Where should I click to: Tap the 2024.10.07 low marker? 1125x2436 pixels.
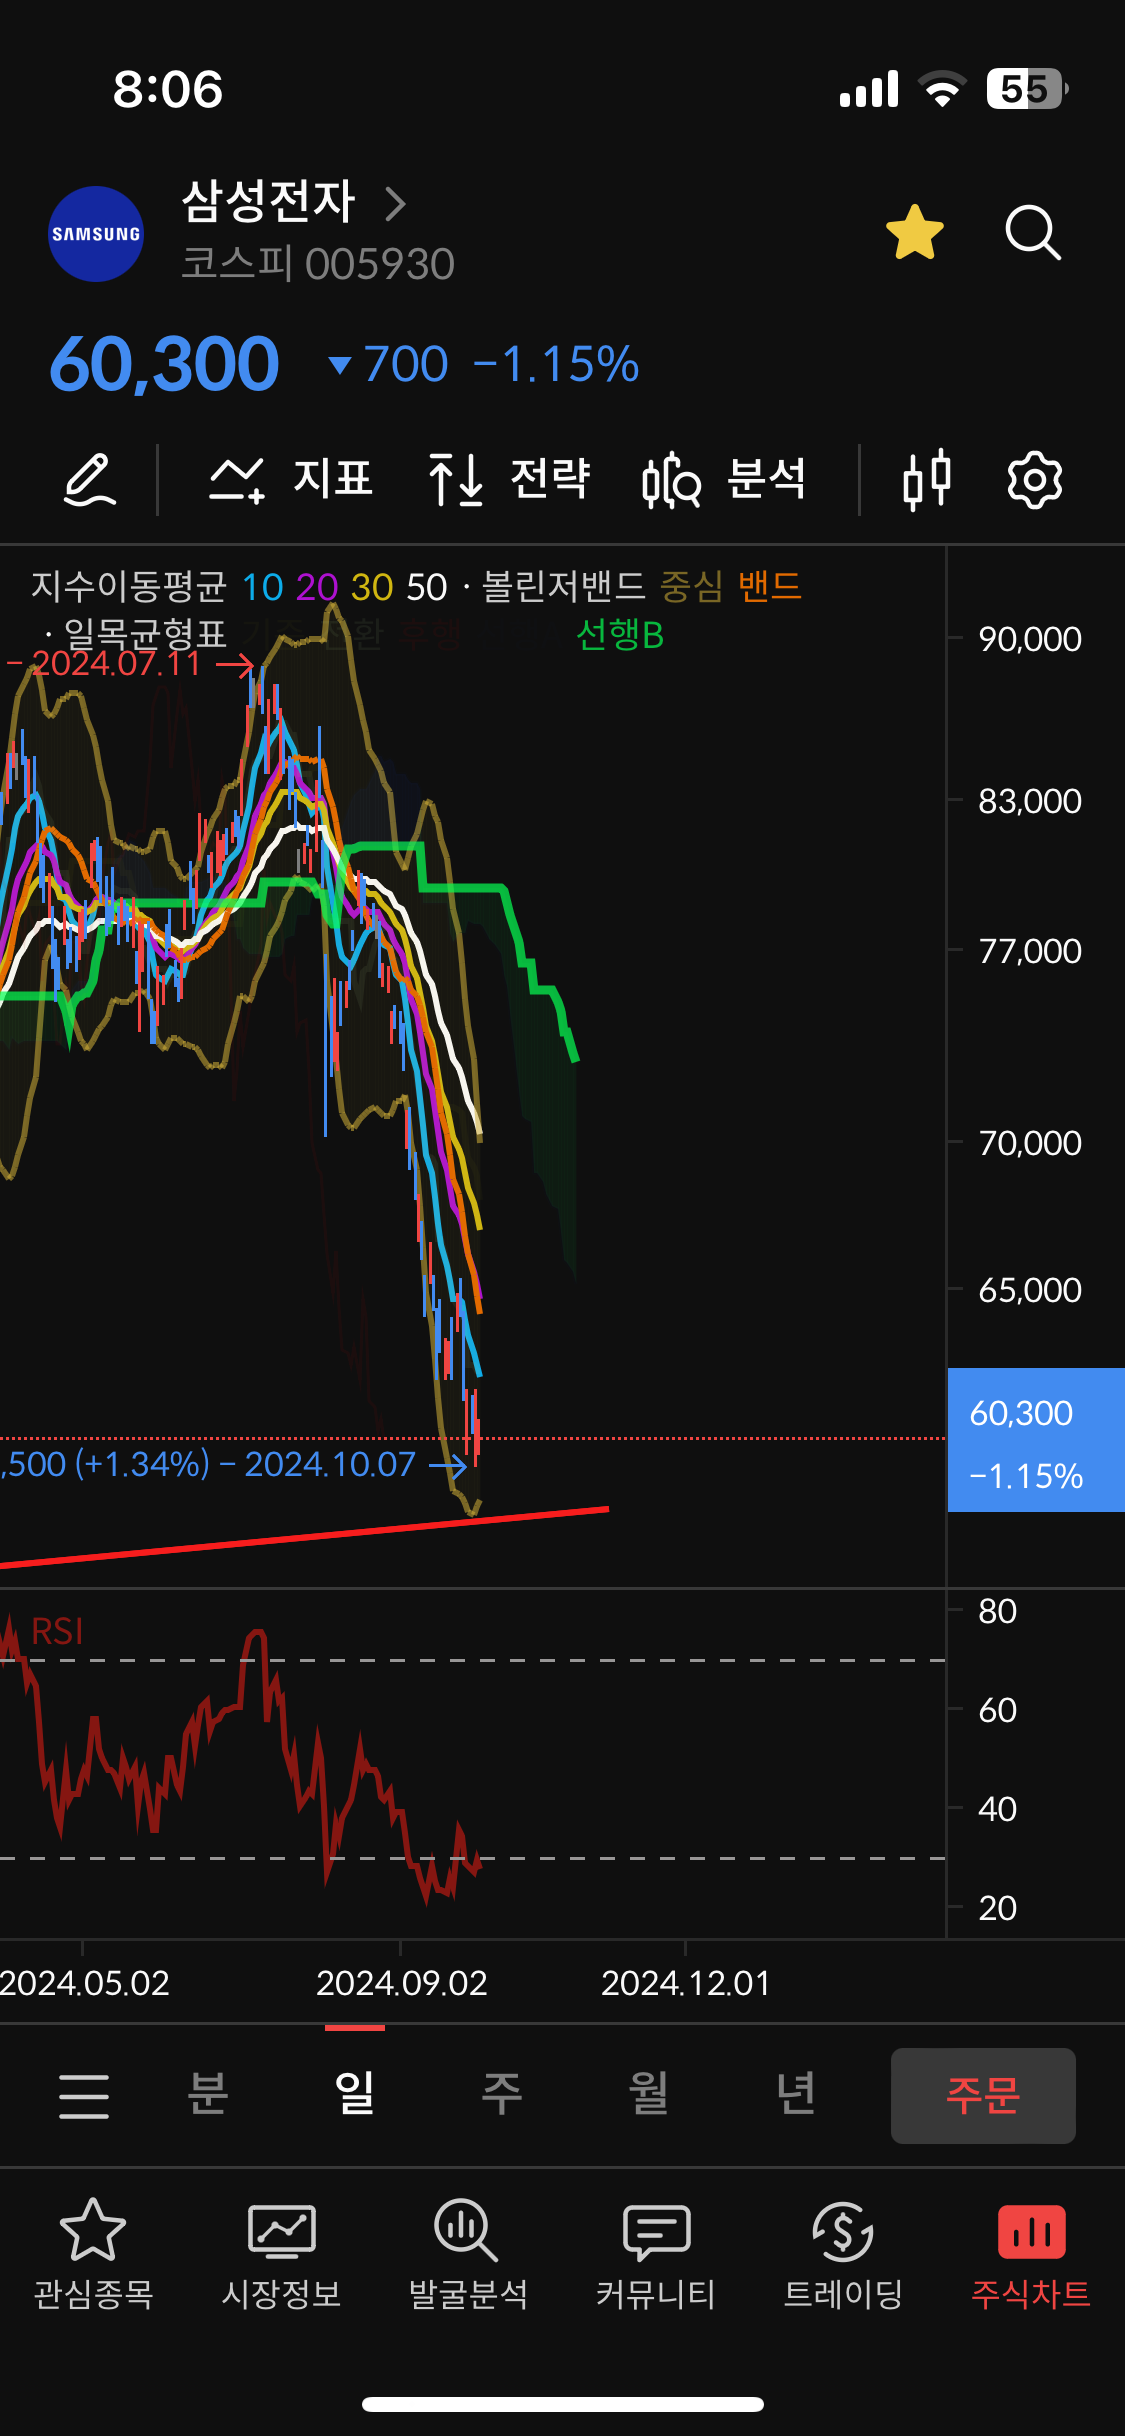[x=235, y=1465]
